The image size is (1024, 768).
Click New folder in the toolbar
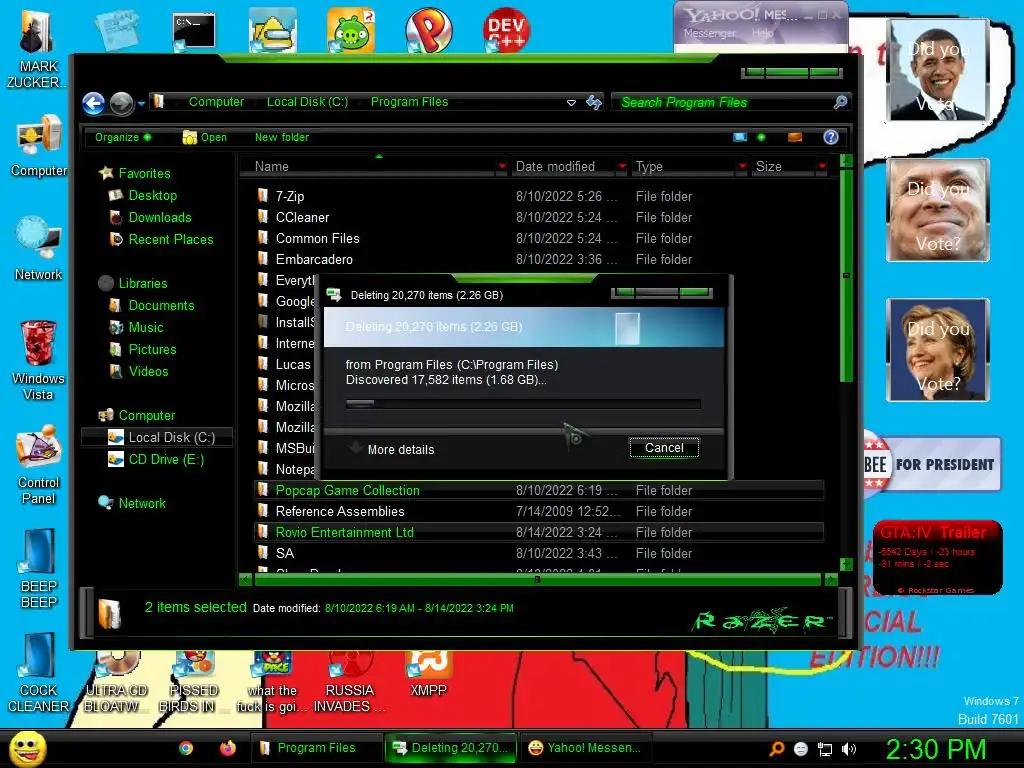(281, 137)
